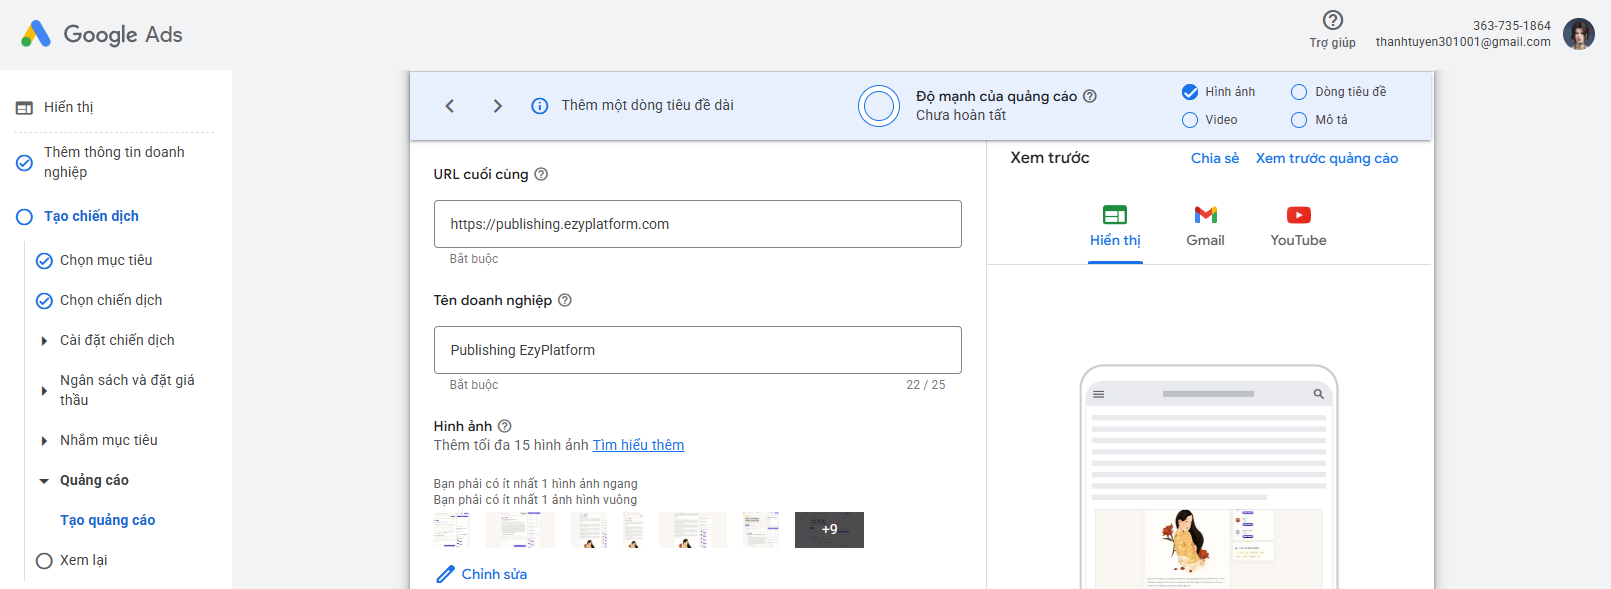Click the Chia sẻ link
Screen dimensions: 1611x589
[1214, 158]
